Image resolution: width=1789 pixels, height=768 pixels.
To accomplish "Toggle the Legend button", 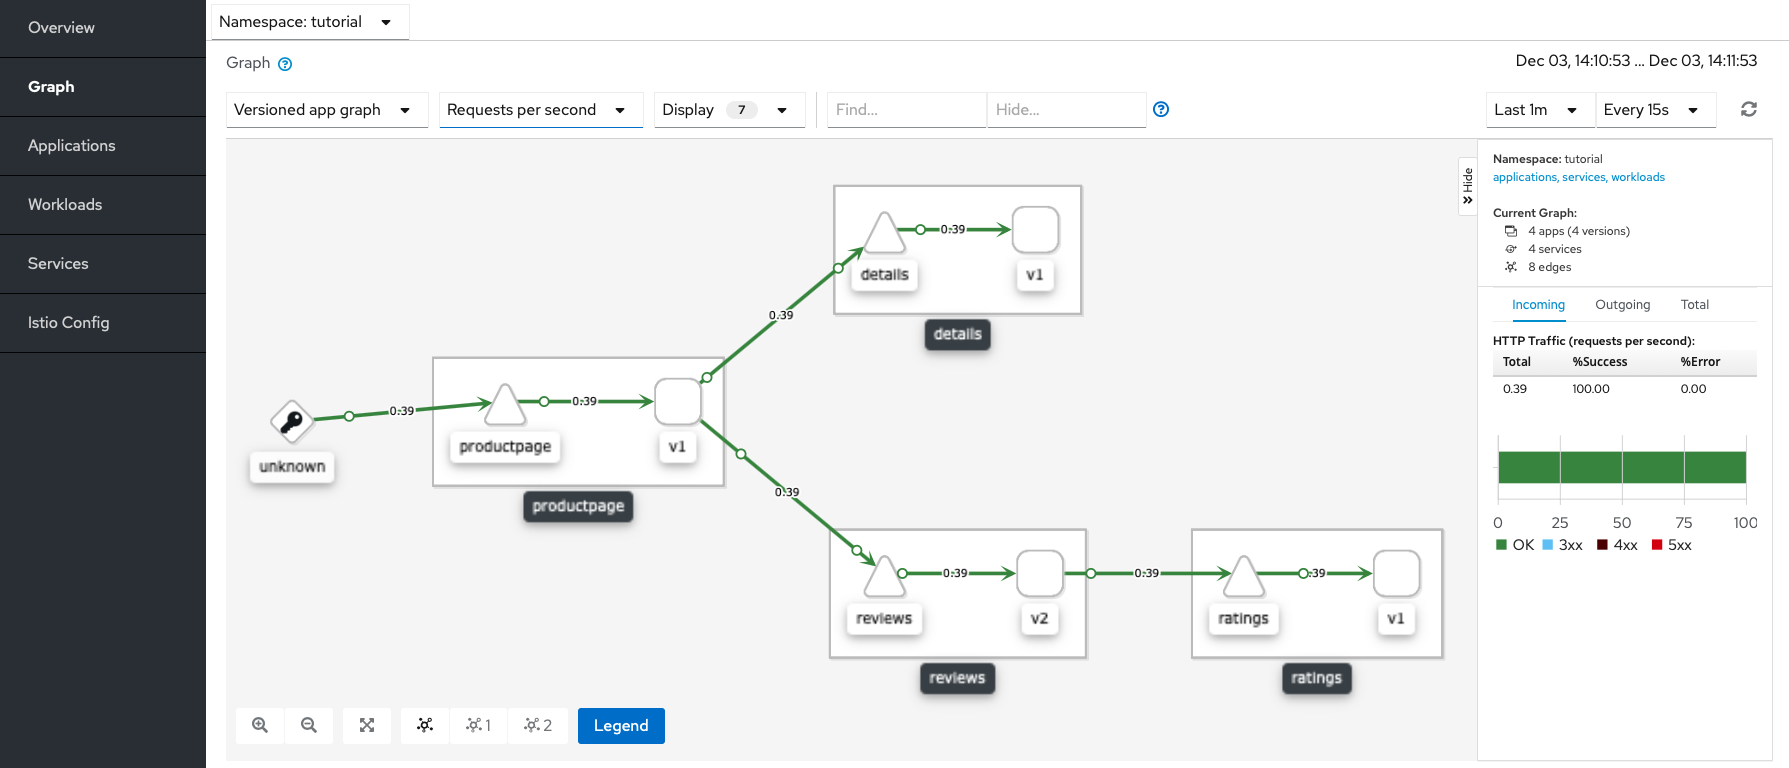I will click(x=621, y=726).
